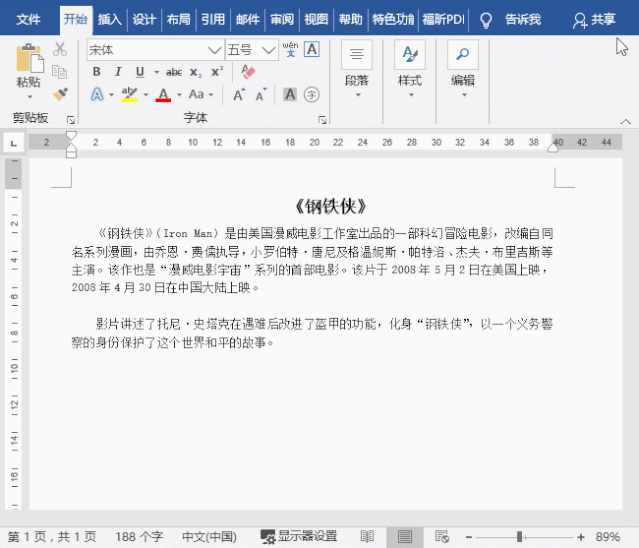The height and width of the screenshot is (548, 639).
Task: Click the language 中文(中国) indicator
Action: [x=209, y=537]
